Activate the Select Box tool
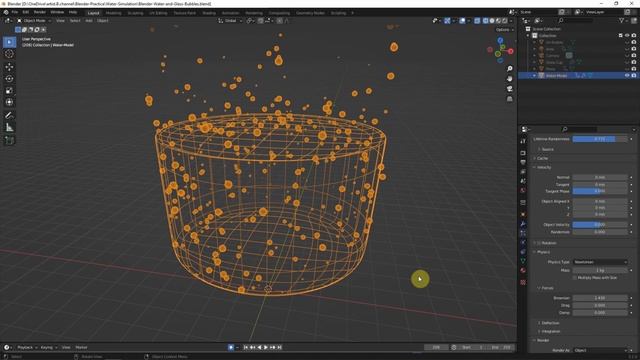 tap(9, 42)
